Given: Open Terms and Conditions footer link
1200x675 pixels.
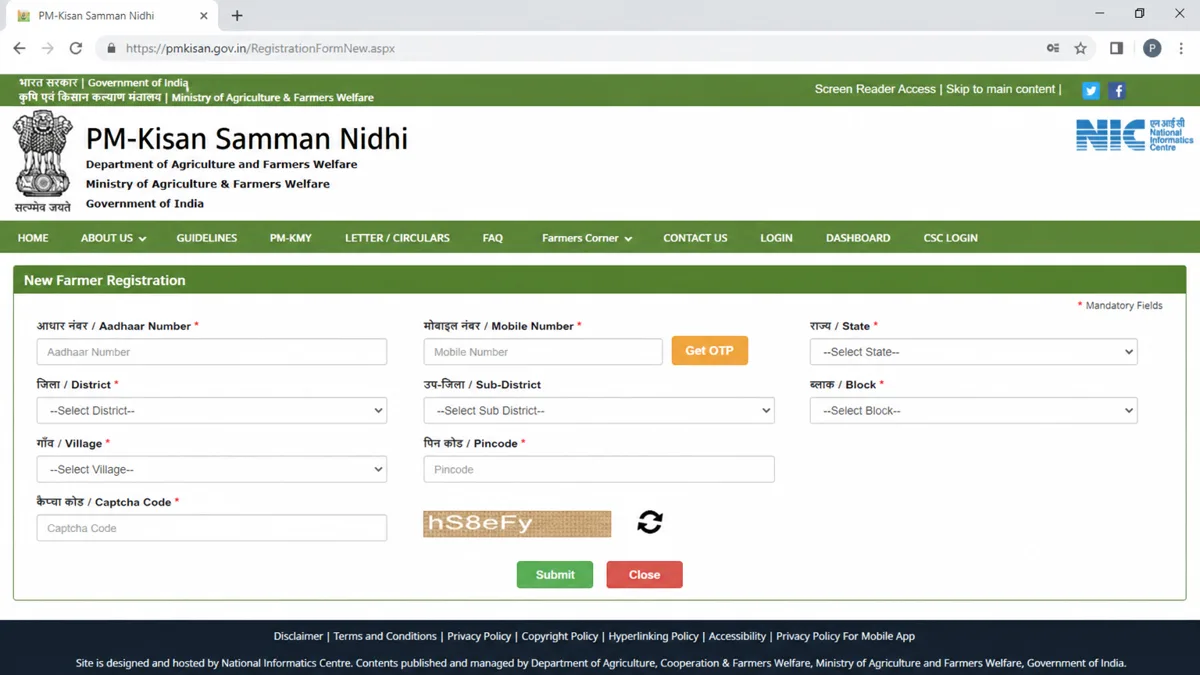Looking at the screenshot, I should click(385, 636).
